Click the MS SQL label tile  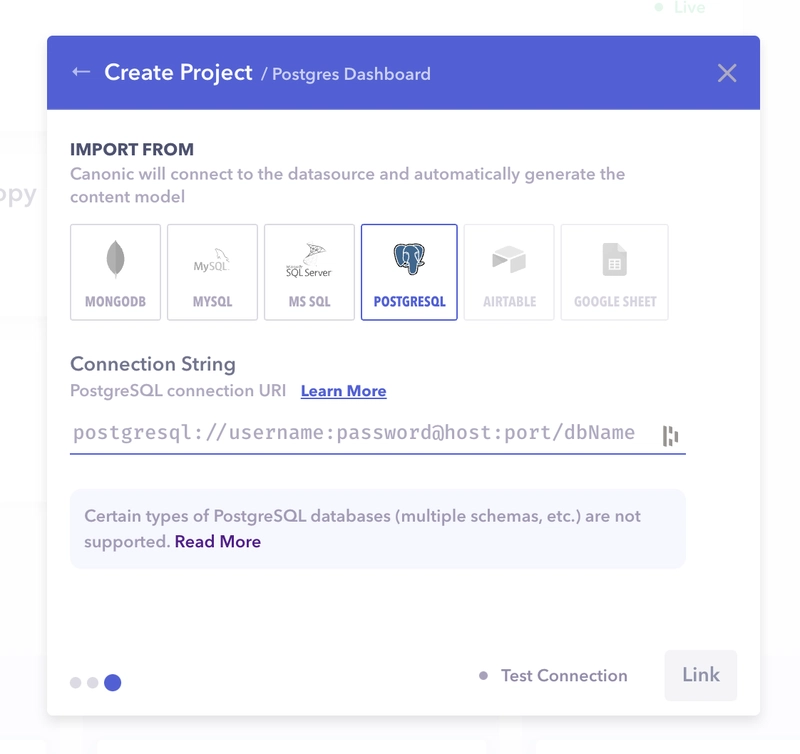(309, 272)
